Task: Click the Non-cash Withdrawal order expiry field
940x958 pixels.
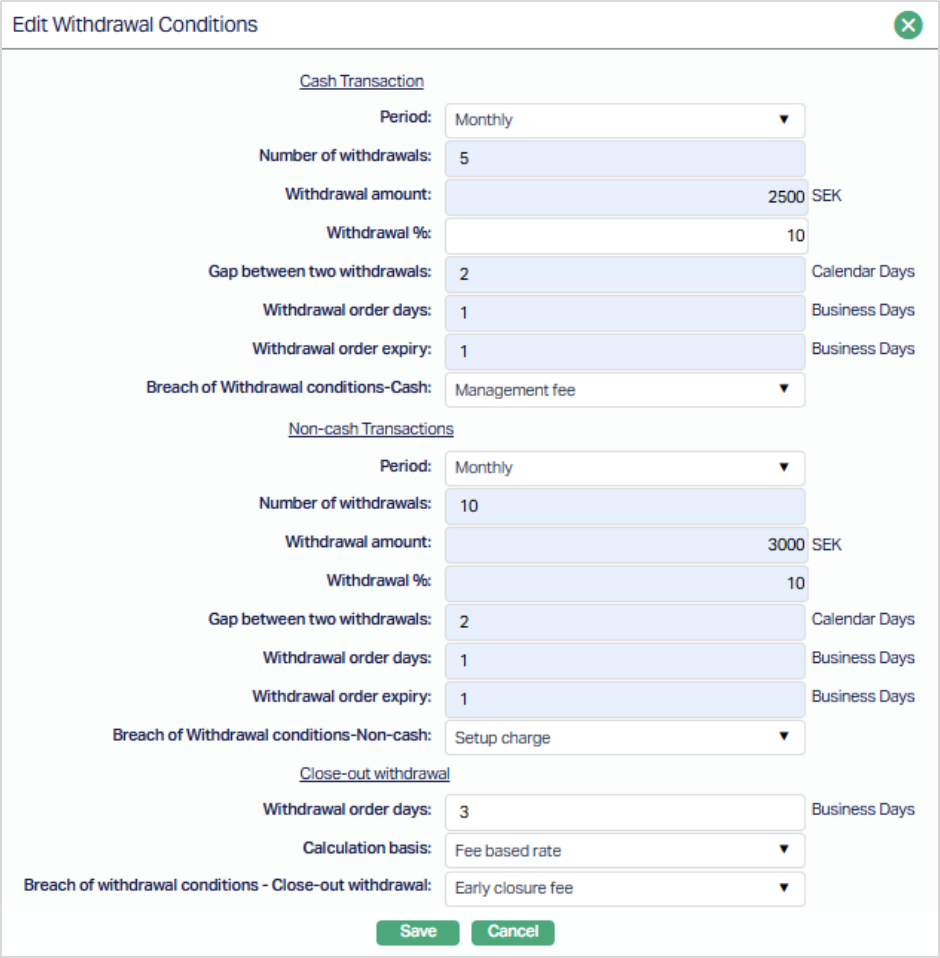Action: click(x=624, y=699)
